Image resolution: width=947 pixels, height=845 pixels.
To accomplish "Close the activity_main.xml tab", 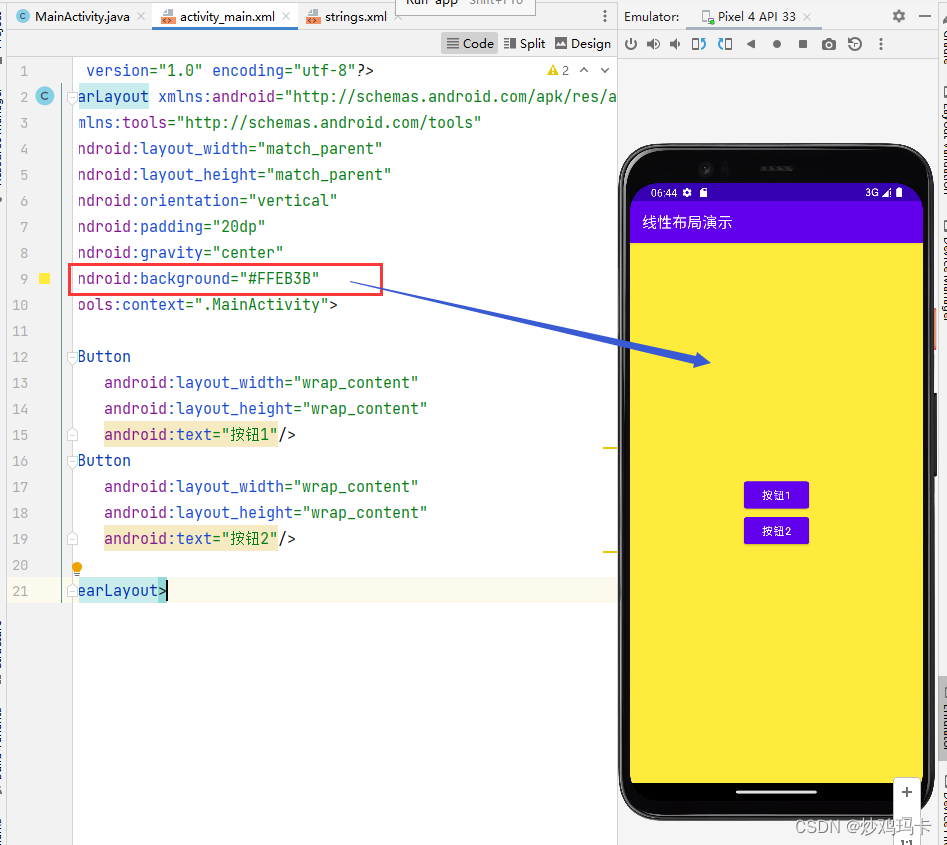I will (286, 16).
